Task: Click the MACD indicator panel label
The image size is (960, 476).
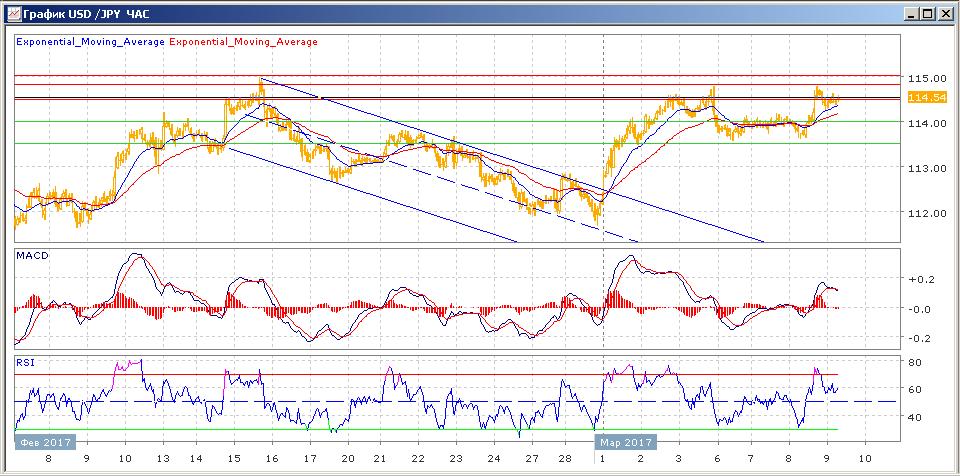Action: tap(34, 256)
